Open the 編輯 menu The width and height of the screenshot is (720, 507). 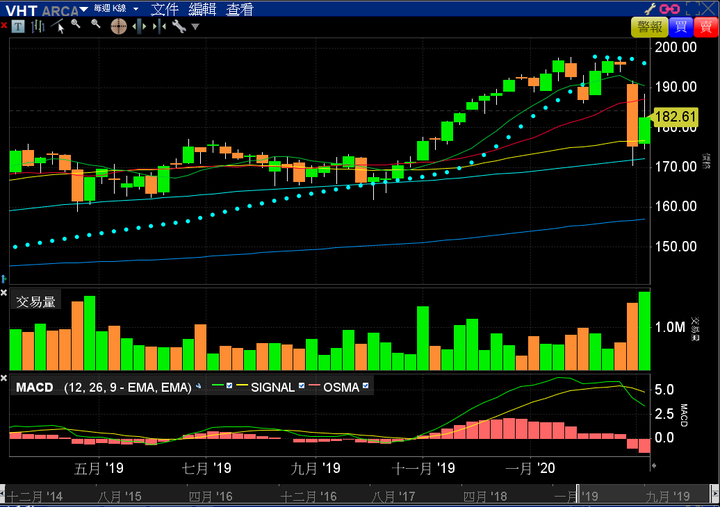coord(202,9)
